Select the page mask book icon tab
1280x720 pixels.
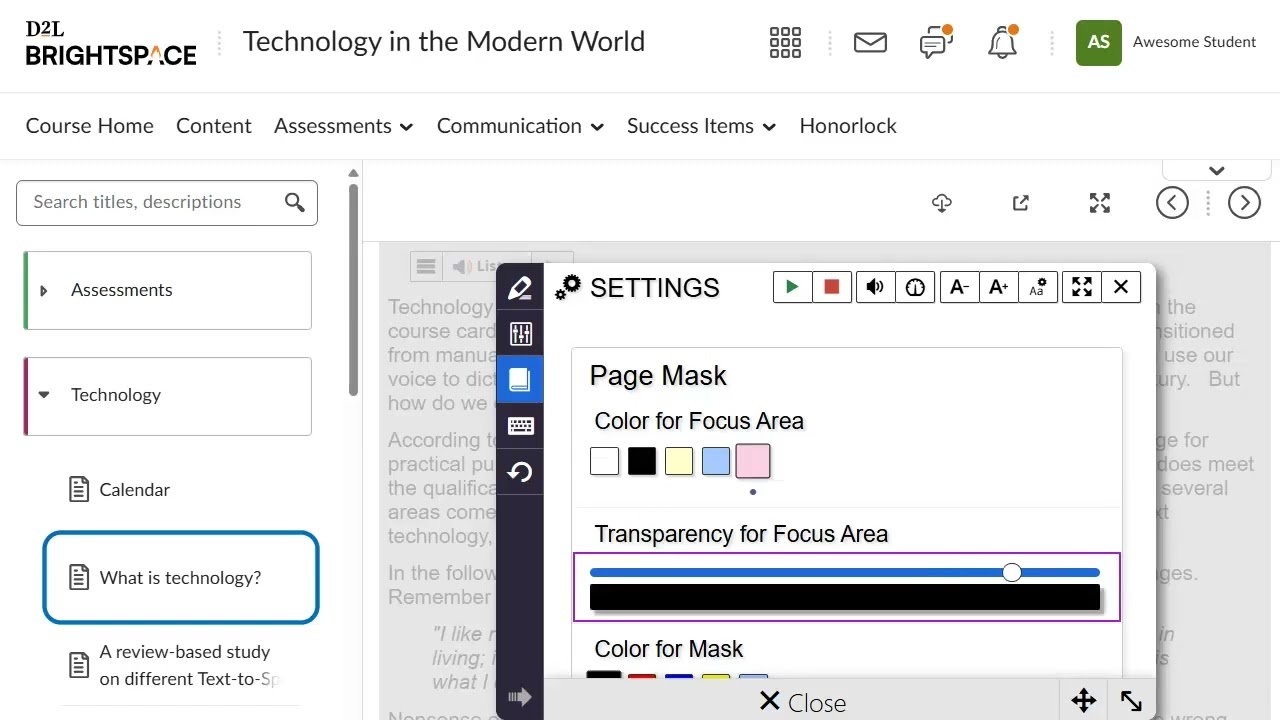point(520,379)
